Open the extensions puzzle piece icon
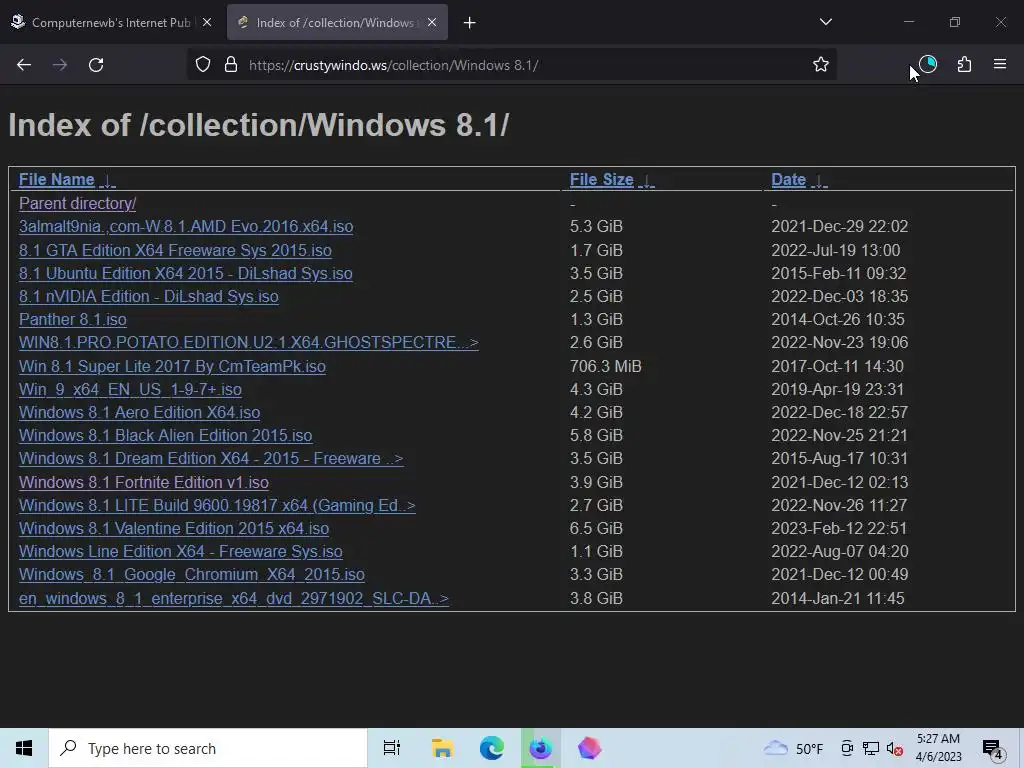The height and width of the screenshot is (768, 1024). pos(964,65)
